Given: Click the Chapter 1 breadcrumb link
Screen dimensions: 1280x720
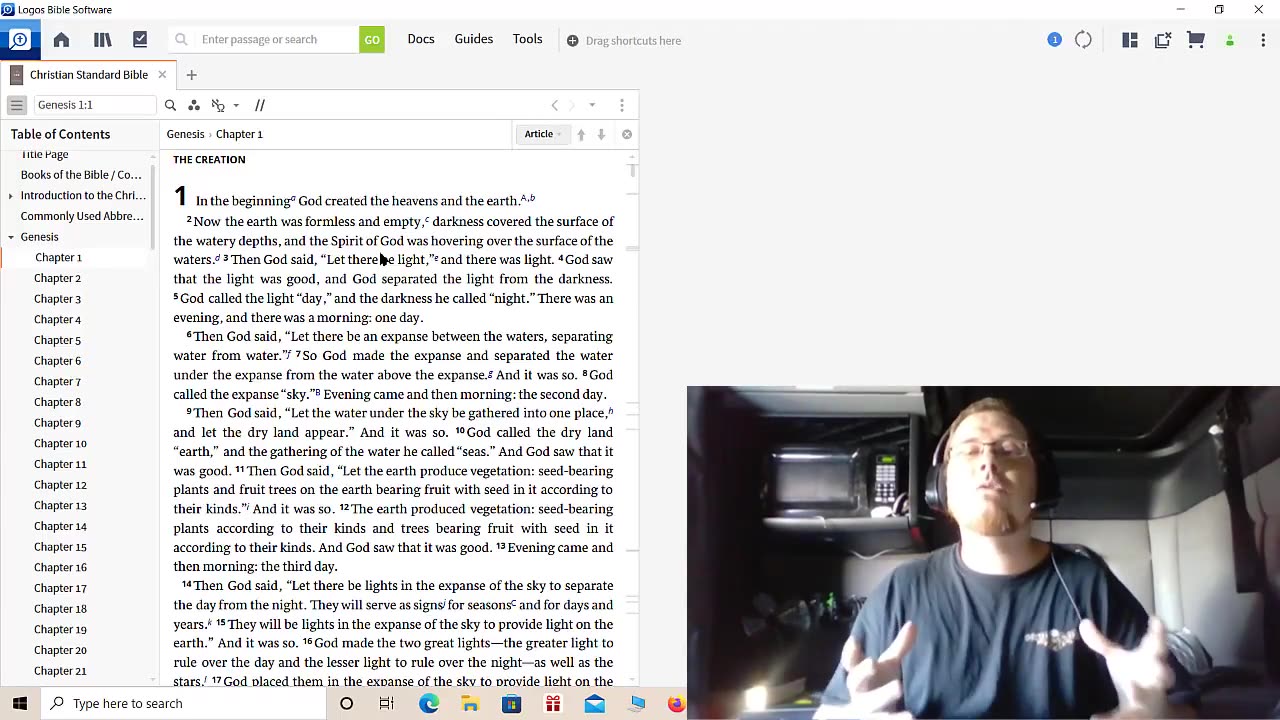Looking at the screenshot, I should (x=239, y=134).
